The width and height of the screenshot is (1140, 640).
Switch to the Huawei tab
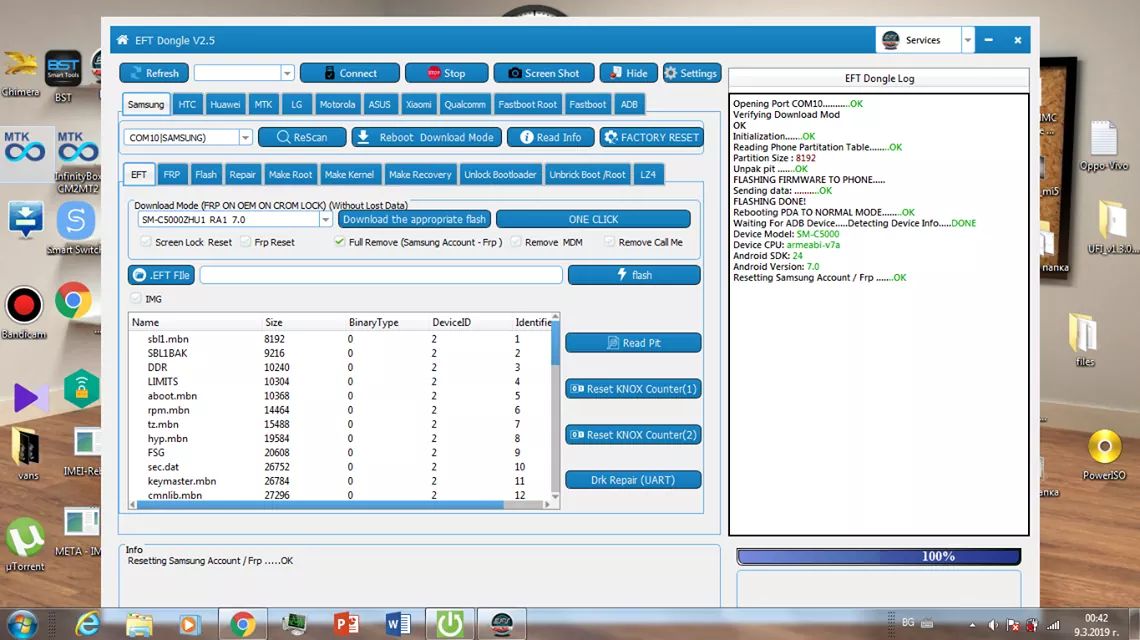pos(225,104)
